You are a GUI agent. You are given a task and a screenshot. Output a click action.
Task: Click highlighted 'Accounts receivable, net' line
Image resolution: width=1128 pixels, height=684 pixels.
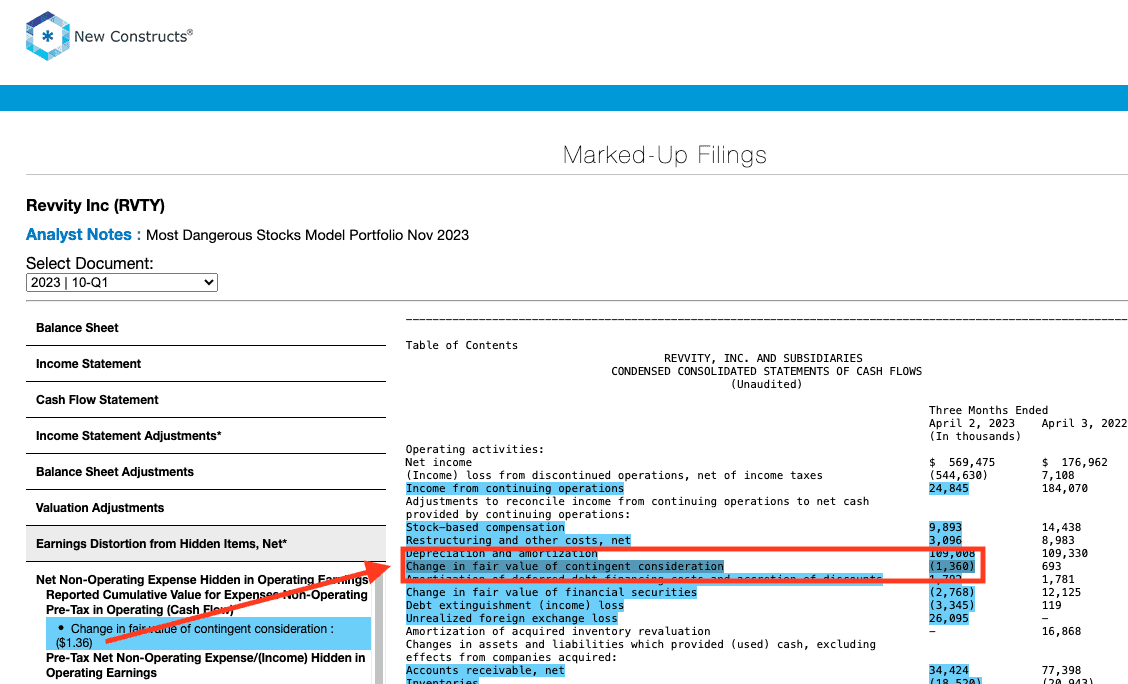click(x=485, y=670)
